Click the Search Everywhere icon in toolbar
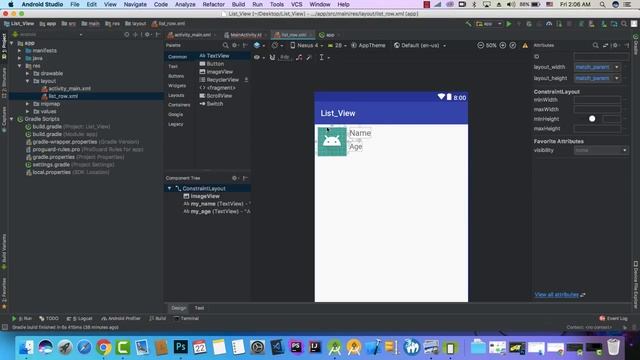 pos(624,24)
